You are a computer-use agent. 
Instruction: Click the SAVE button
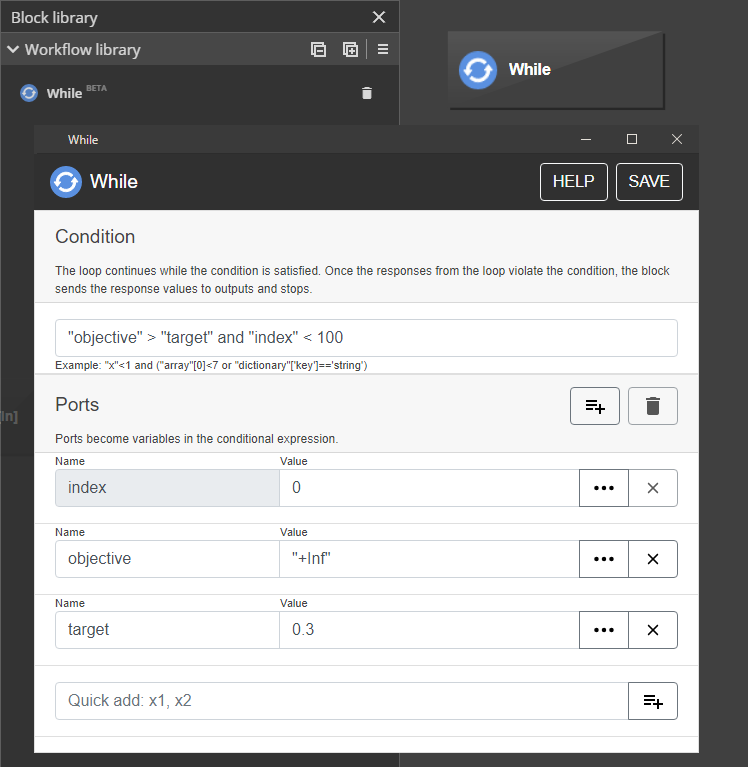tap(649, 182)
